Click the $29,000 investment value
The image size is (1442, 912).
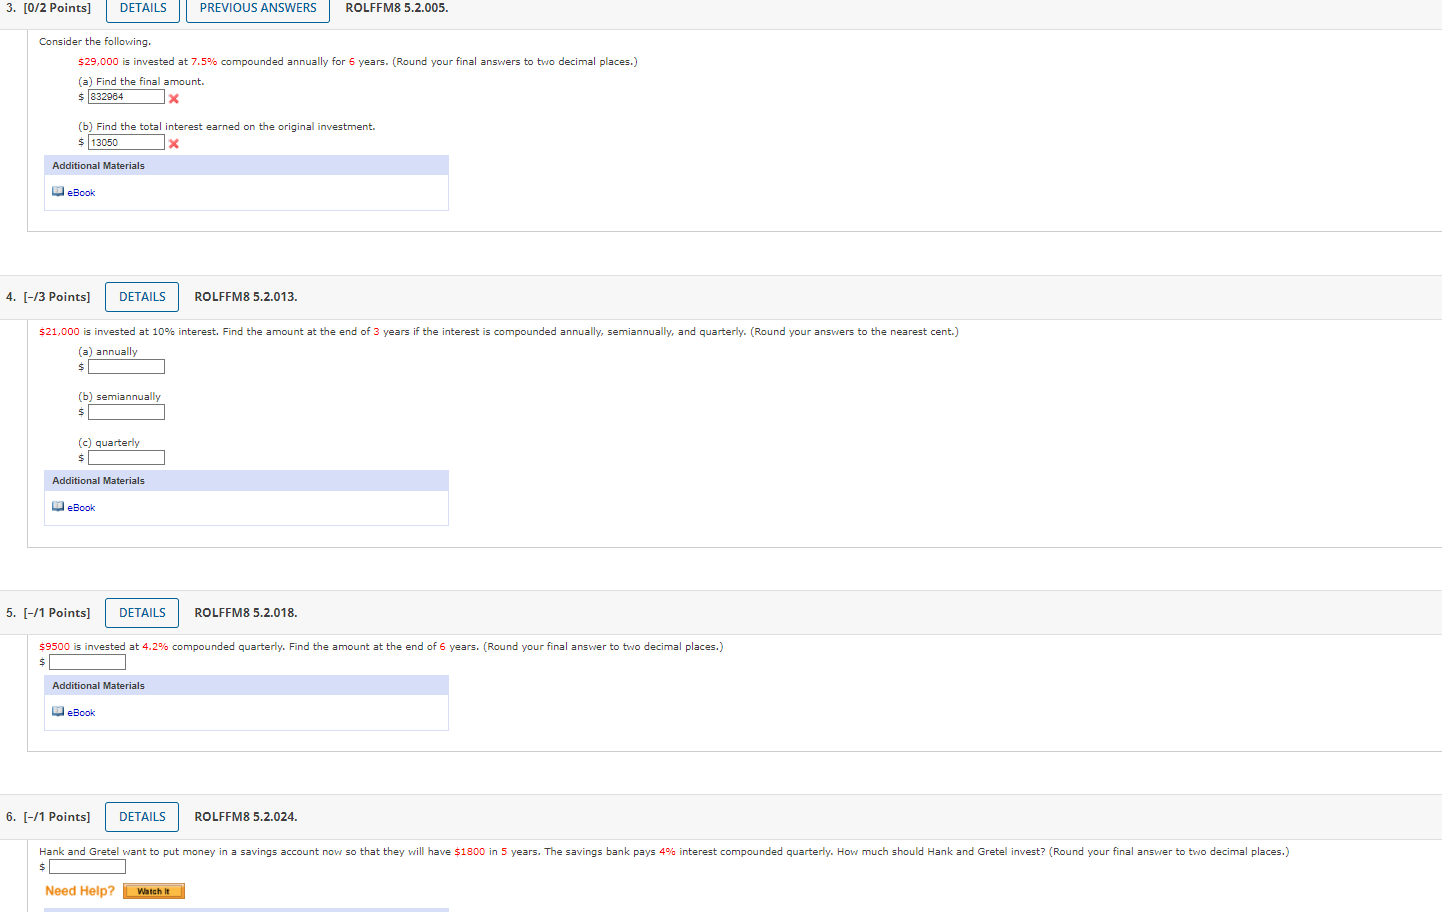point(98,62)
